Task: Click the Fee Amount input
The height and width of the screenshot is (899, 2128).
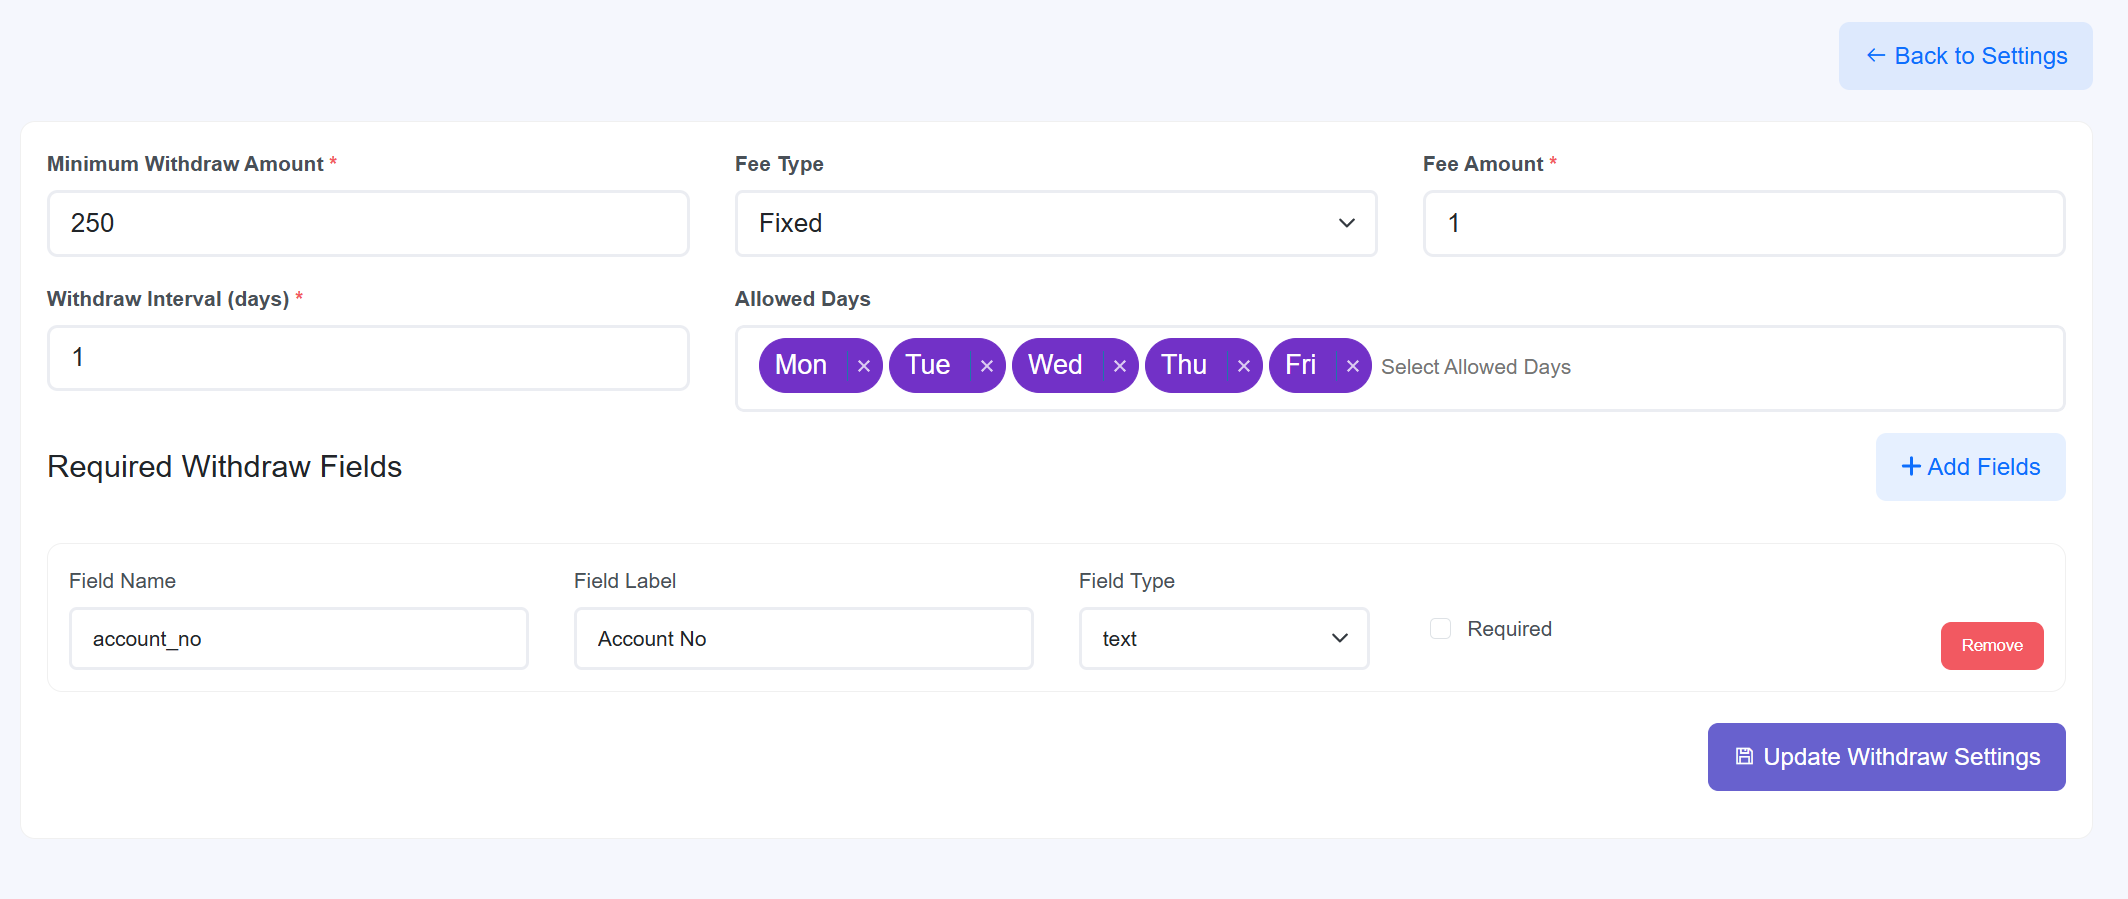Action: 1743,223
